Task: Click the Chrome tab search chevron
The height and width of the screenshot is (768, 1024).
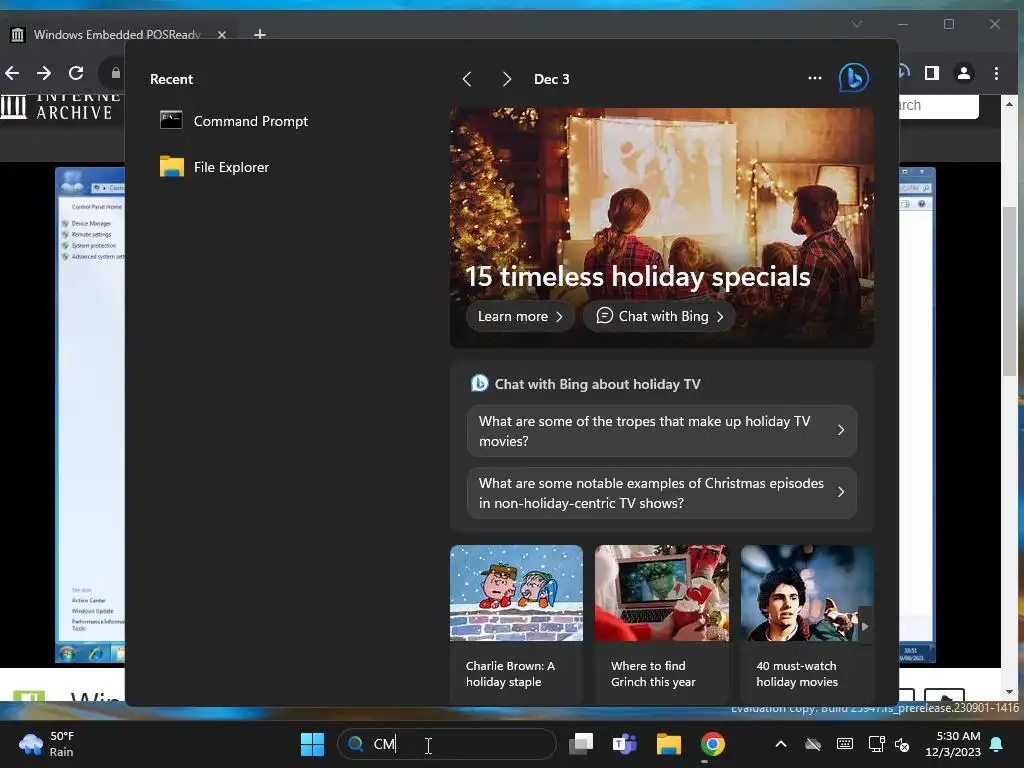Action: tap(857, 24)
